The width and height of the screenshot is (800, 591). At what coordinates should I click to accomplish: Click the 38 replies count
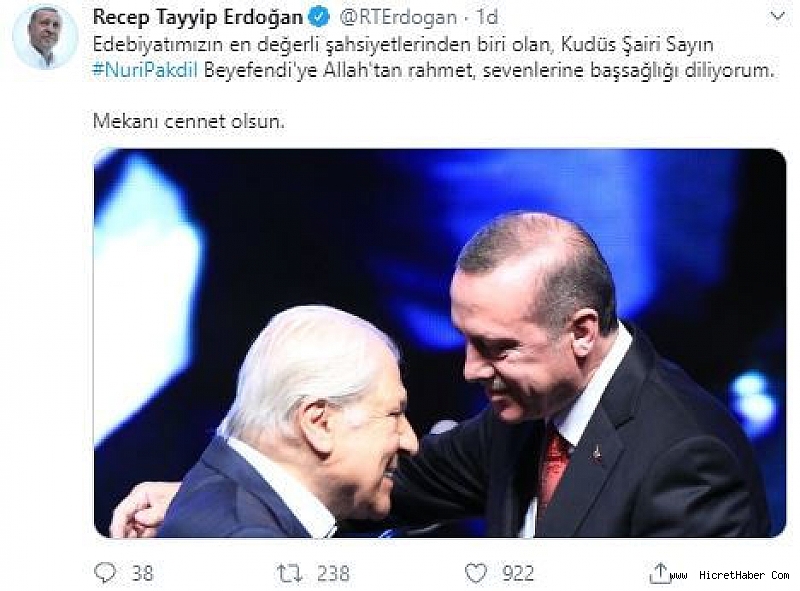coord(142,574)
